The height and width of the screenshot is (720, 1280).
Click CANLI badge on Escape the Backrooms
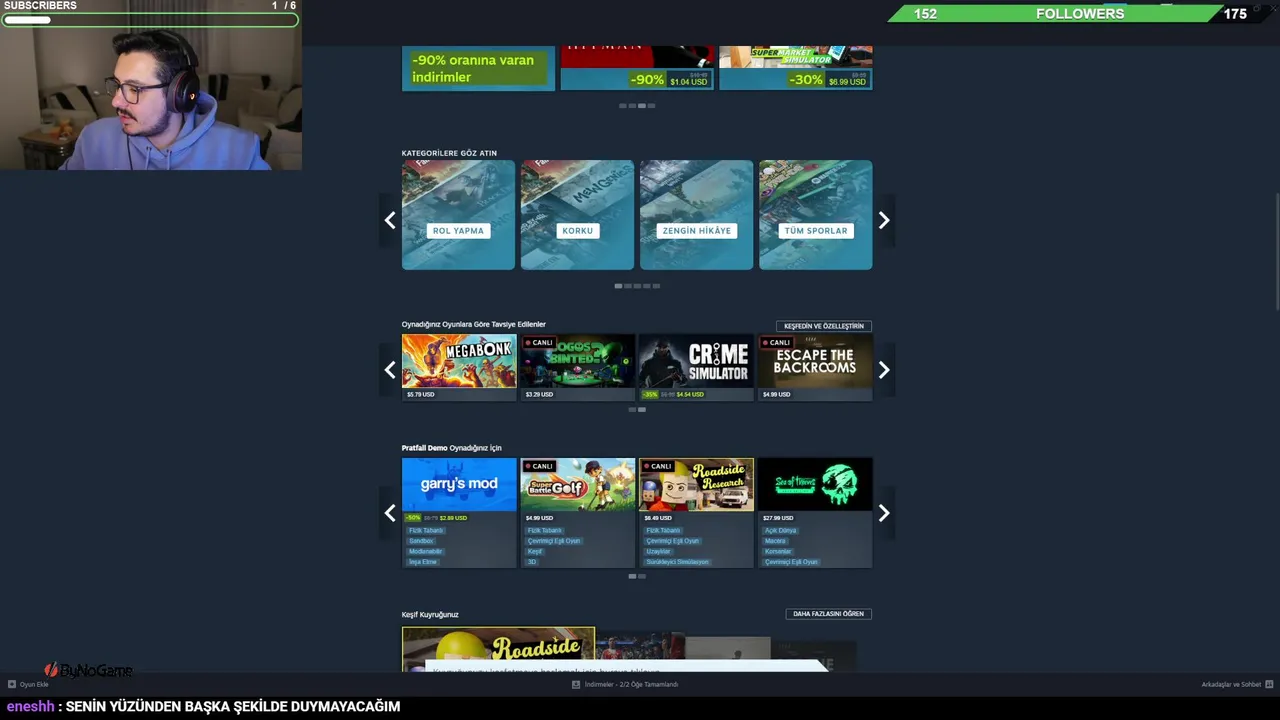[x=777, y=342]
